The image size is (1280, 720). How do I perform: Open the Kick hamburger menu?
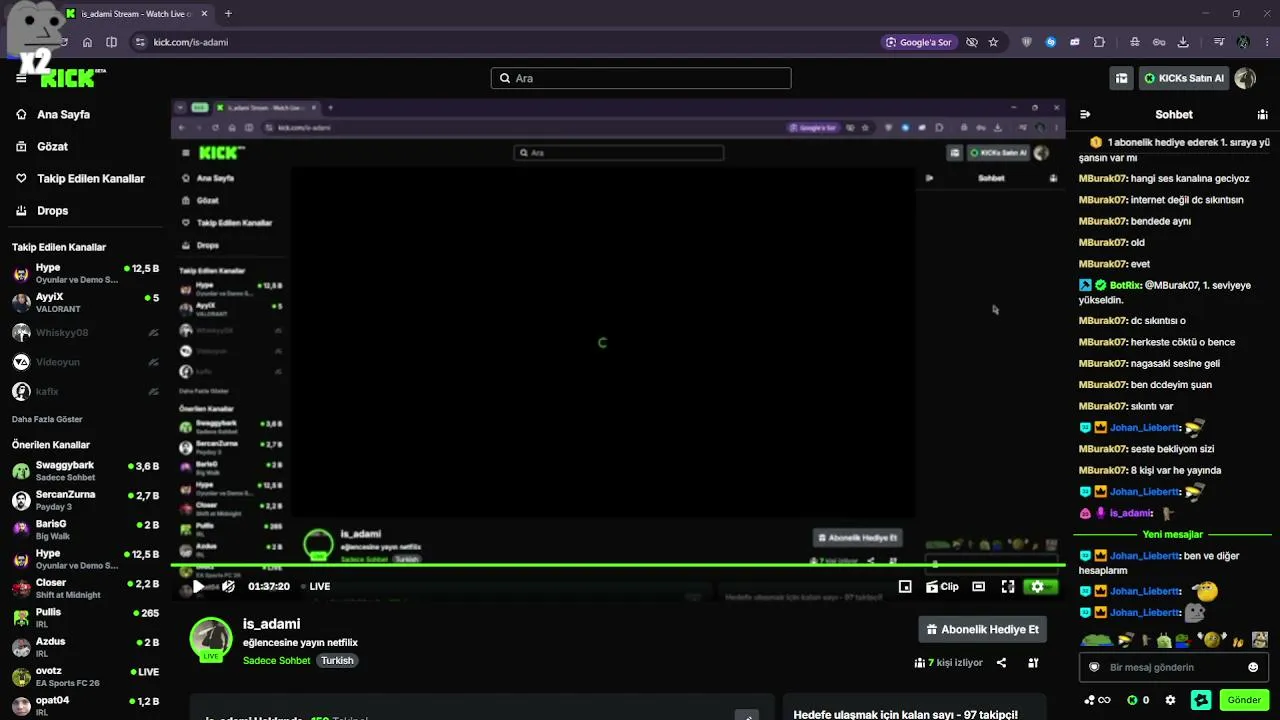click(21, 78)
